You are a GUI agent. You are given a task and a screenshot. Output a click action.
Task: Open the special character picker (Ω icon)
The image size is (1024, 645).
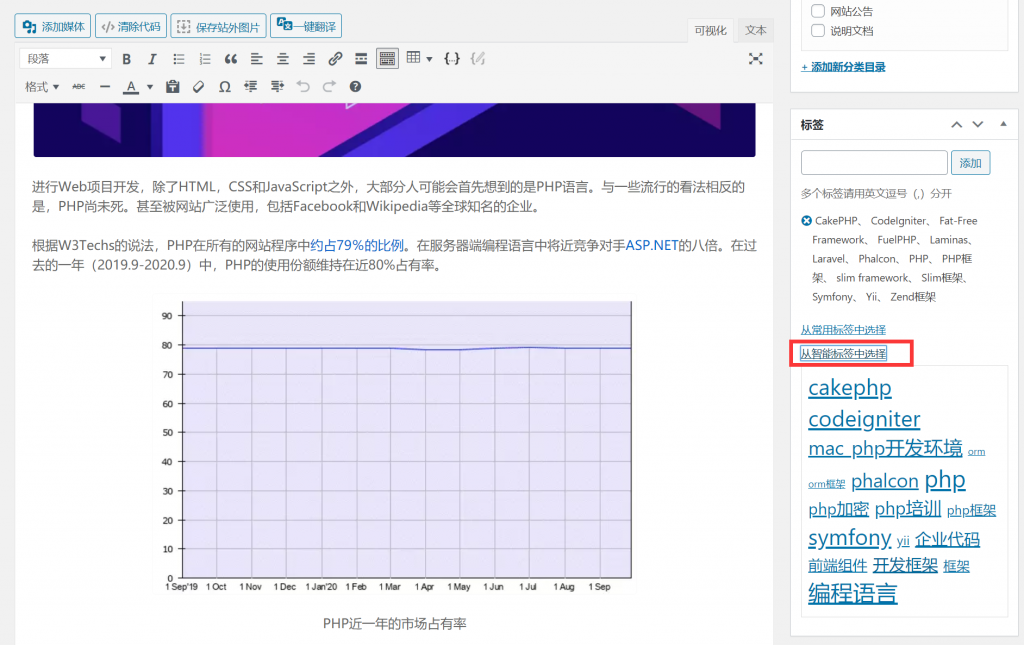[x=224, y=86]
